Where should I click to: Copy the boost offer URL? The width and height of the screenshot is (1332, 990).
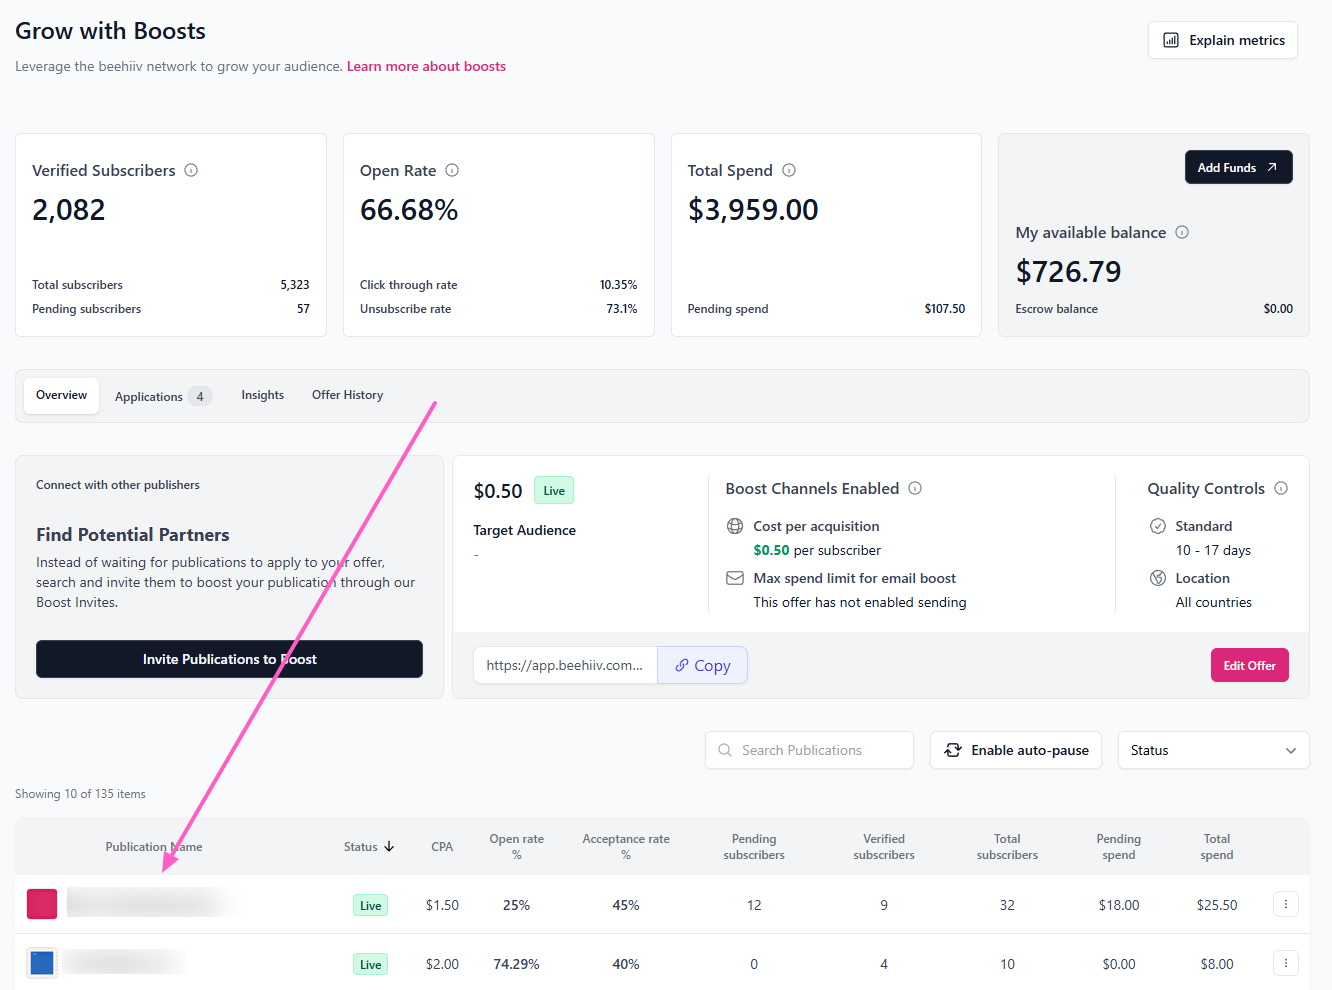tap(702, 665)
